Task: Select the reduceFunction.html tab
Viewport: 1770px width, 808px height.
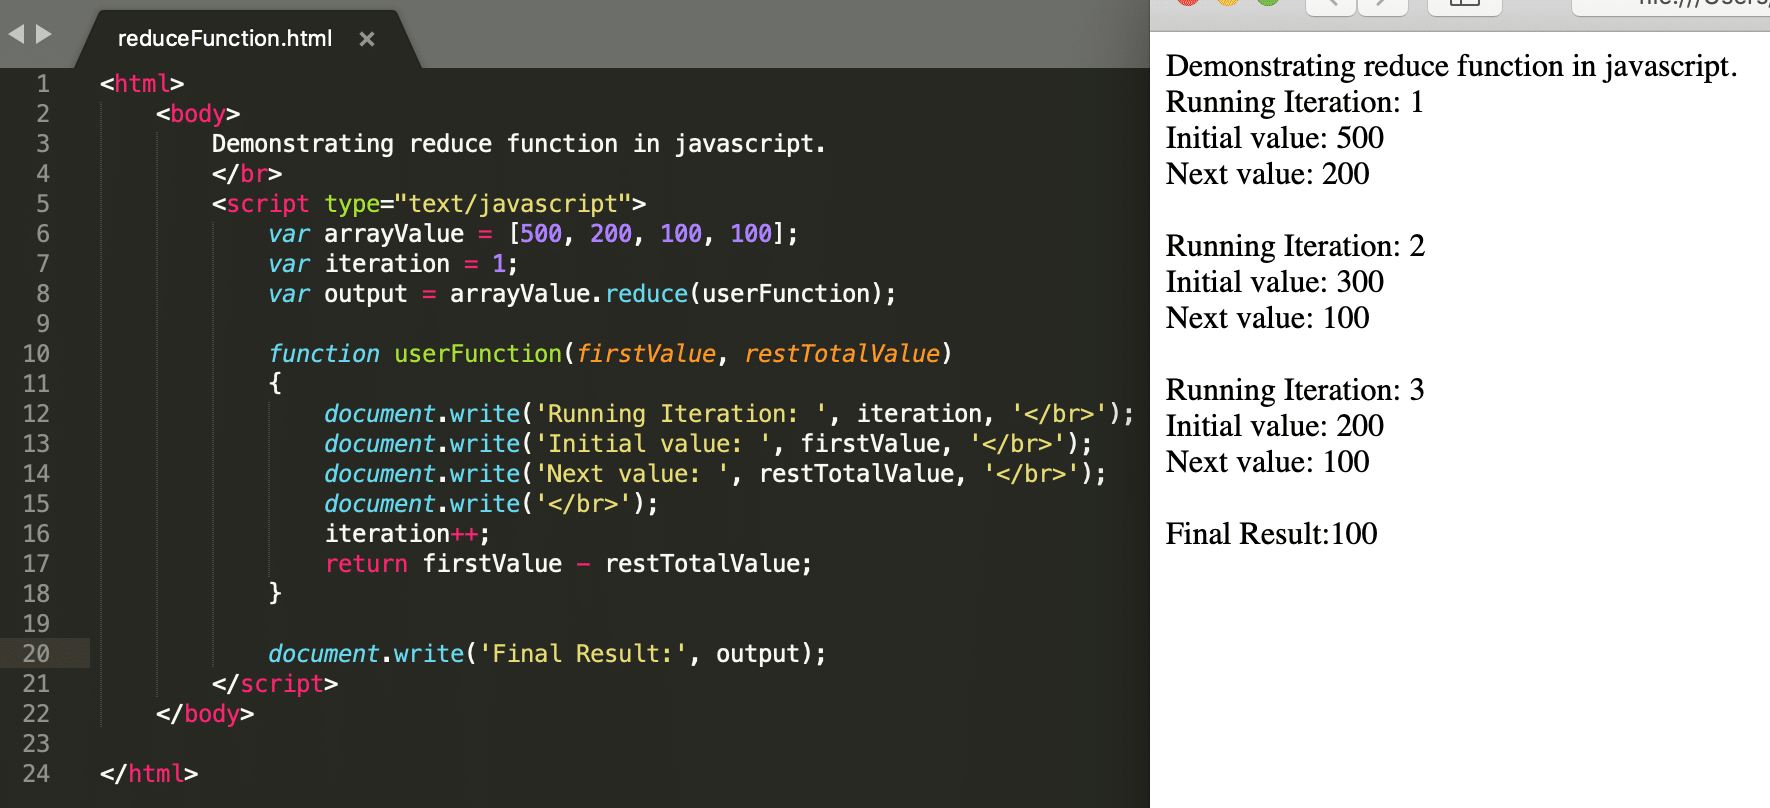Action: click(225, 39)
